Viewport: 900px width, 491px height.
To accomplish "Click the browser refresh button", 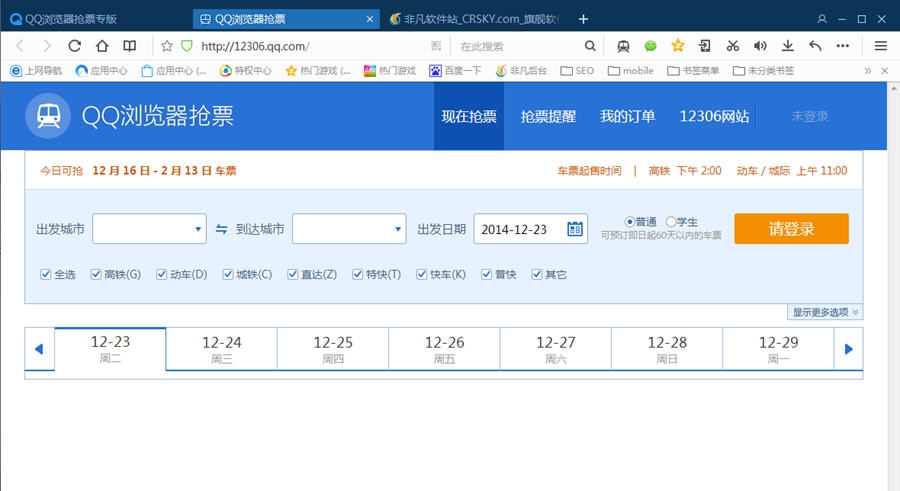I will coord(74,46).
